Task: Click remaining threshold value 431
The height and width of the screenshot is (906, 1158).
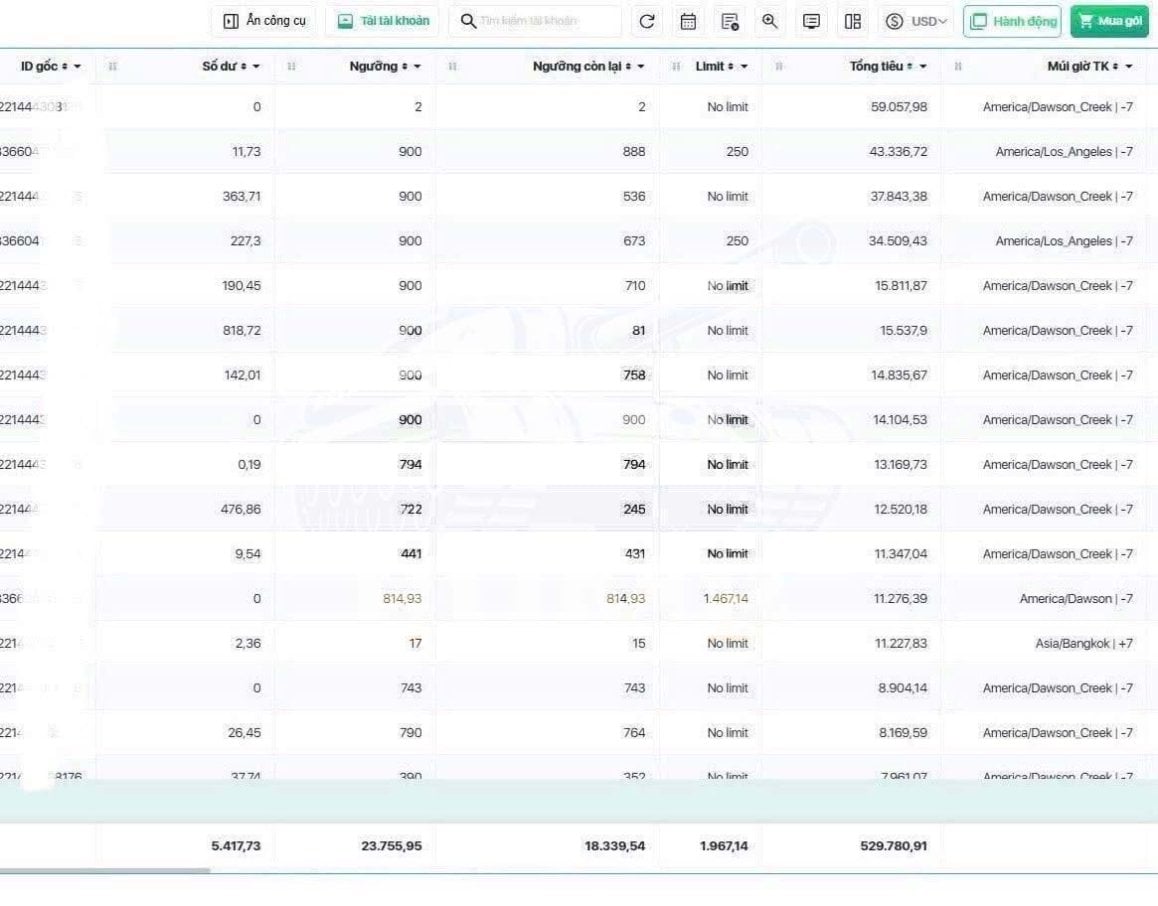Action: point(635,554)
